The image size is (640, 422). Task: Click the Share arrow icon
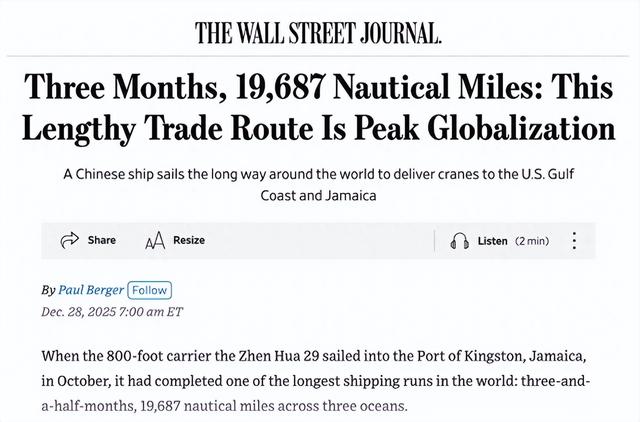(x=70, y=240)
